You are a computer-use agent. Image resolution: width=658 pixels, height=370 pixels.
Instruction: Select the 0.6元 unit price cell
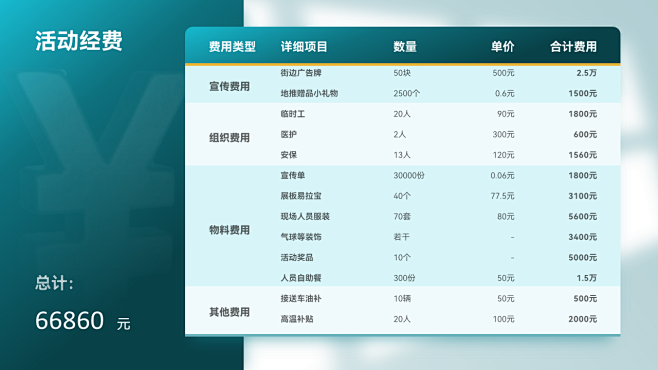click(504, 94)
